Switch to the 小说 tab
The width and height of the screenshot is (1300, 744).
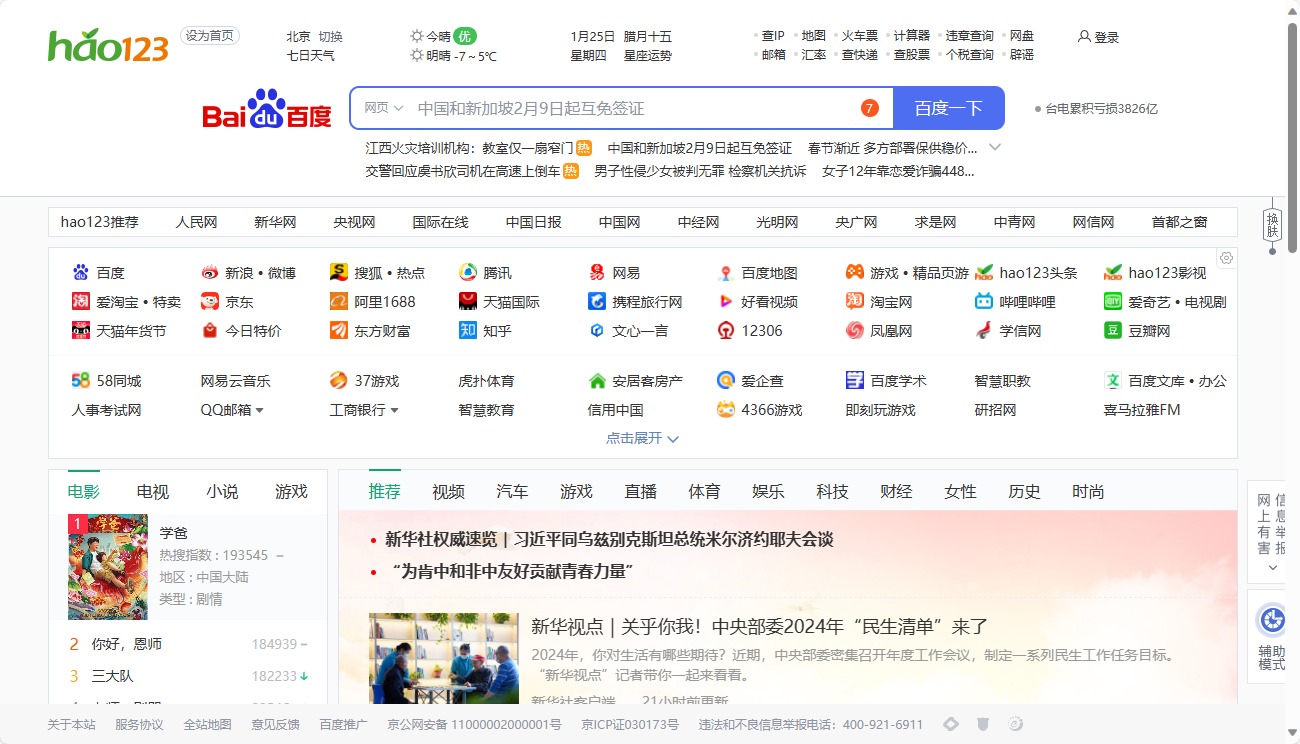click(x=222, y=491)
